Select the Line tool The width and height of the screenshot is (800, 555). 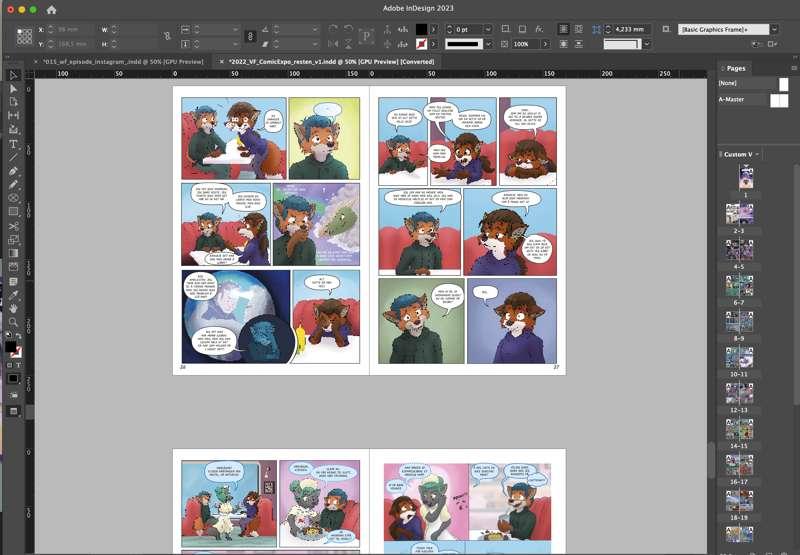13,157
